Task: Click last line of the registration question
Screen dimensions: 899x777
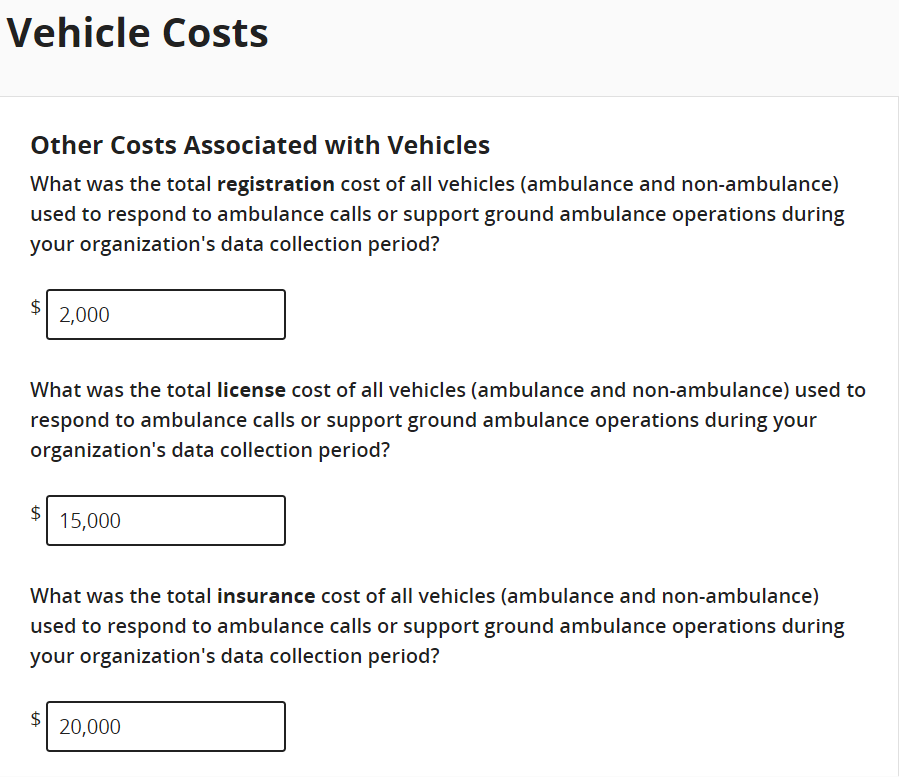Action: point(234,244)
